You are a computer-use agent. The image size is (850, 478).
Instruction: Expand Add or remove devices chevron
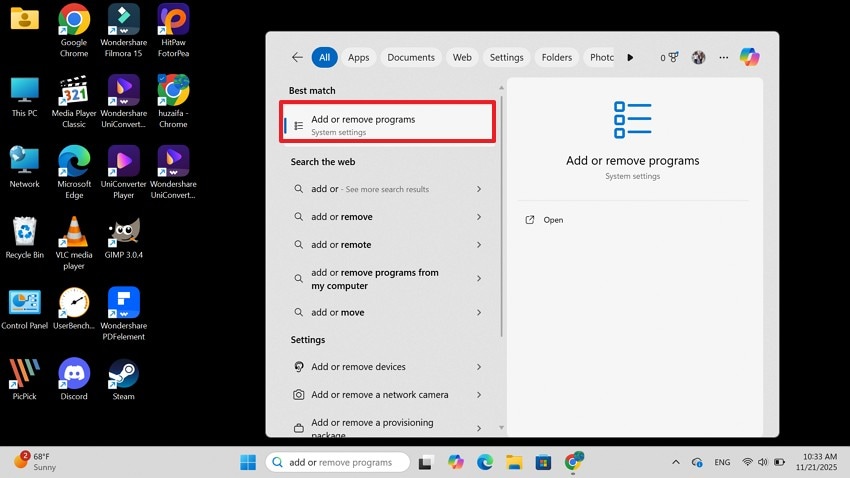click(479, 367)
